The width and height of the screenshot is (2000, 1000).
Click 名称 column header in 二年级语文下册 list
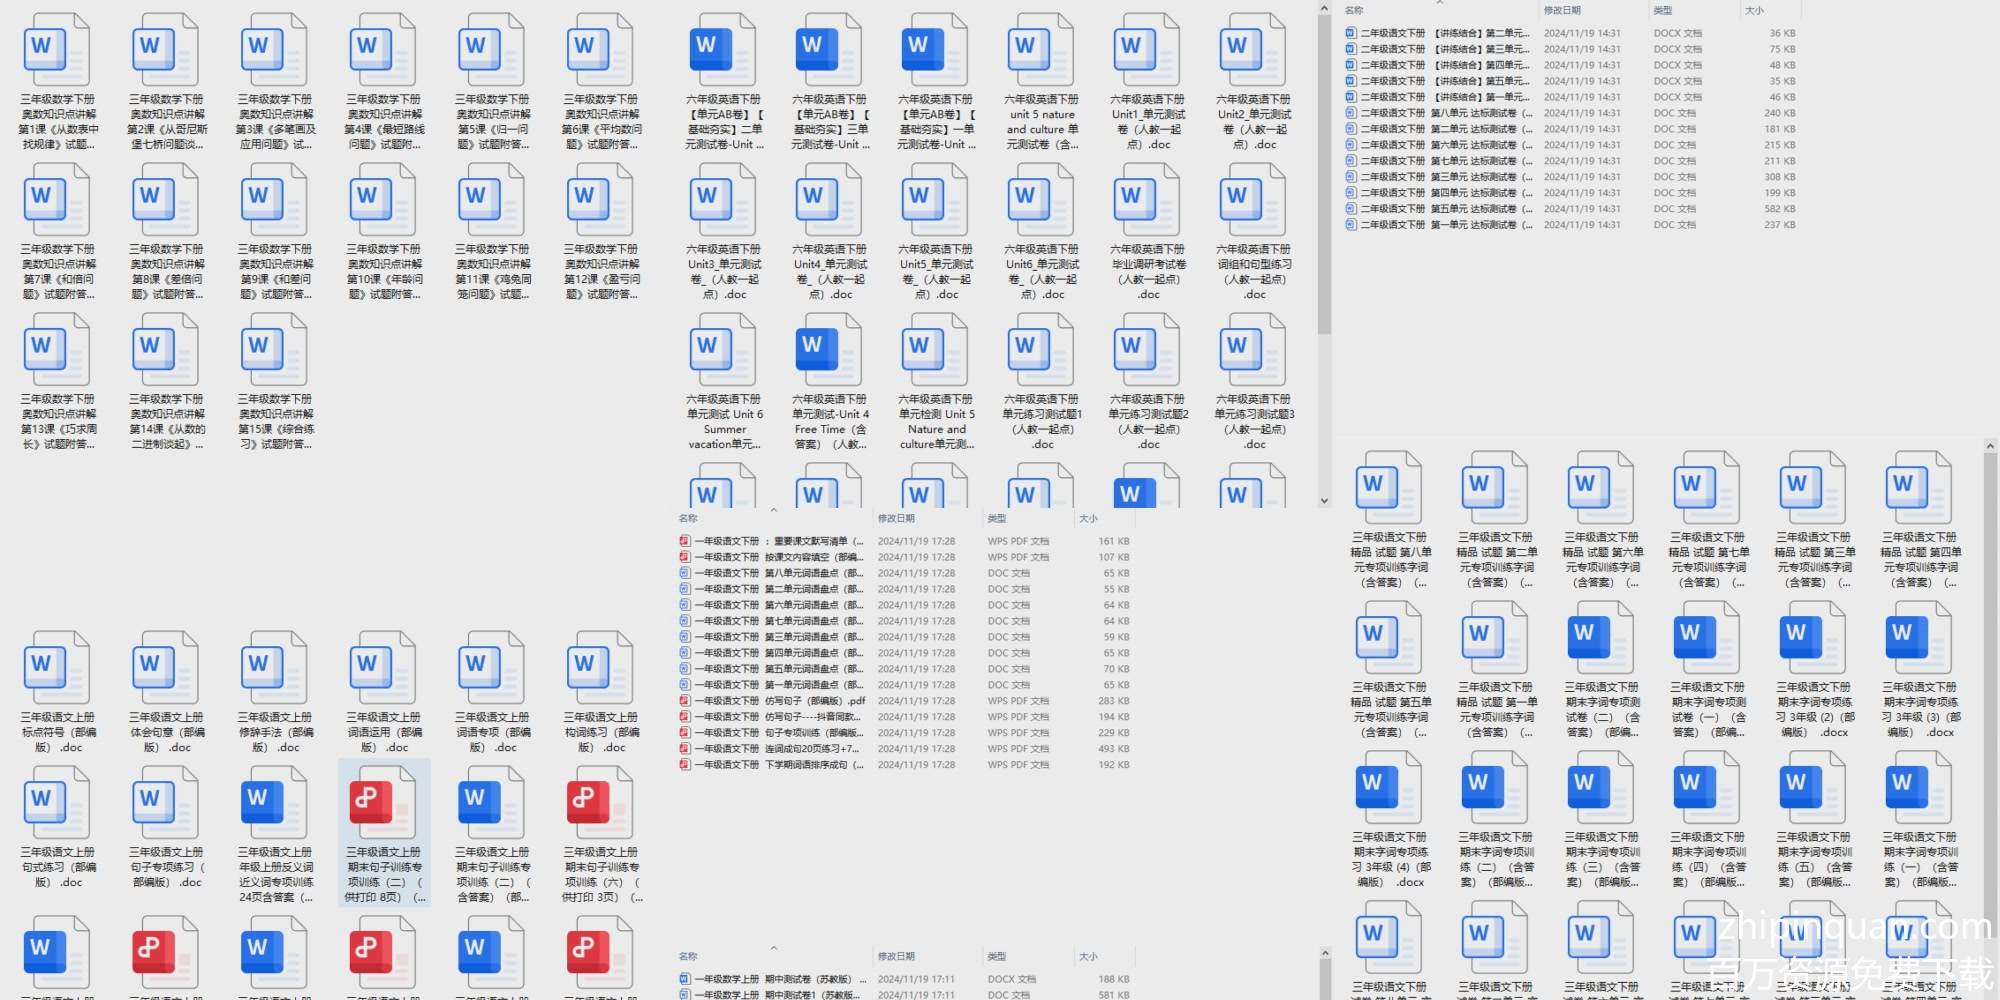coord(1354,10)
